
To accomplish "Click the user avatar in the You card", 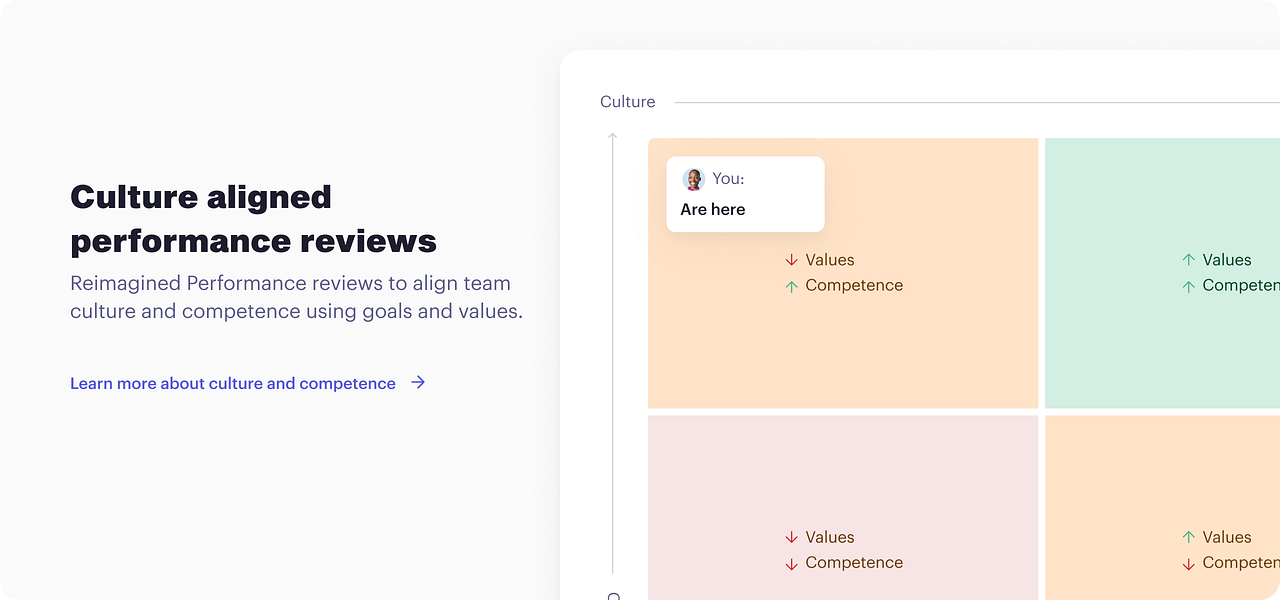I will (x=693, y=179).
